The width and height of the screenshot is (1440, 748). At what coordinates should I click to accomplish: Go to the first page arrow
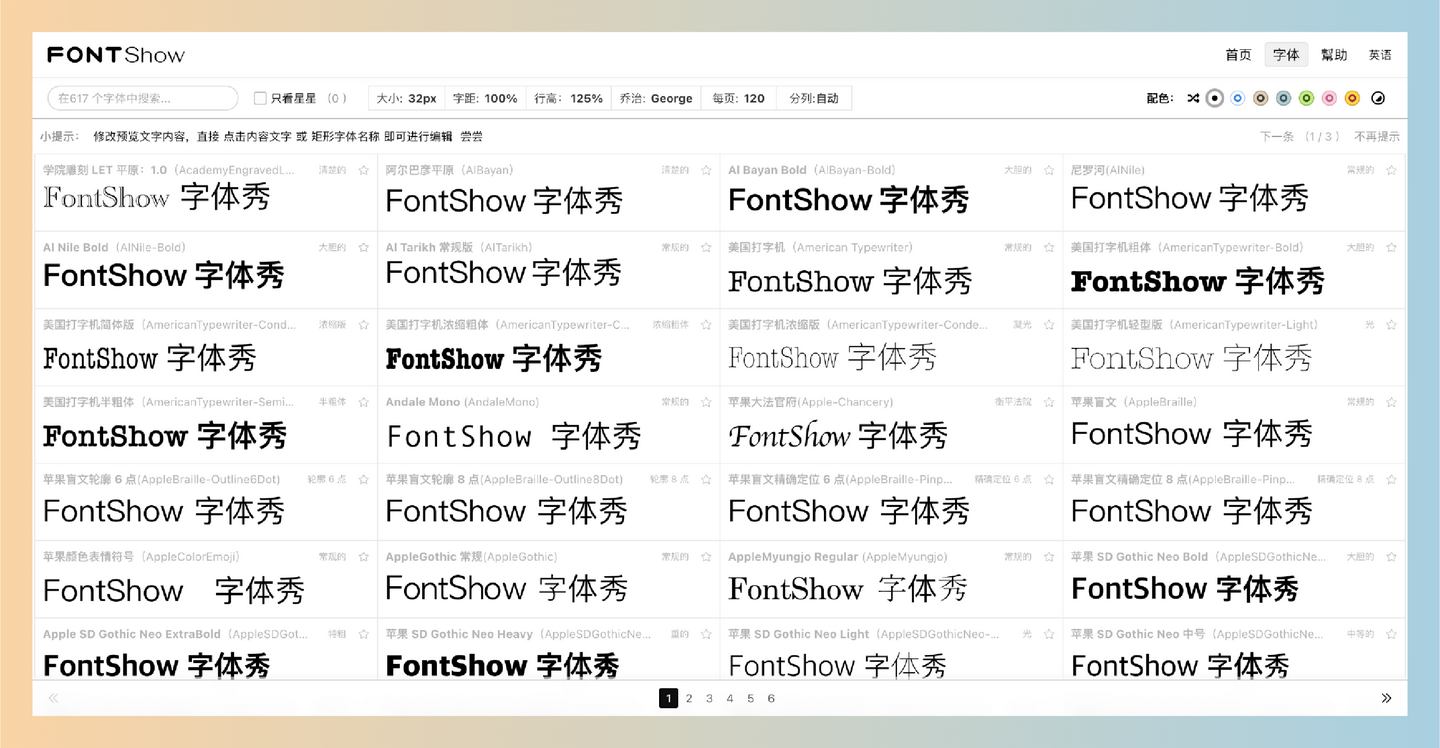coord(54,698)
